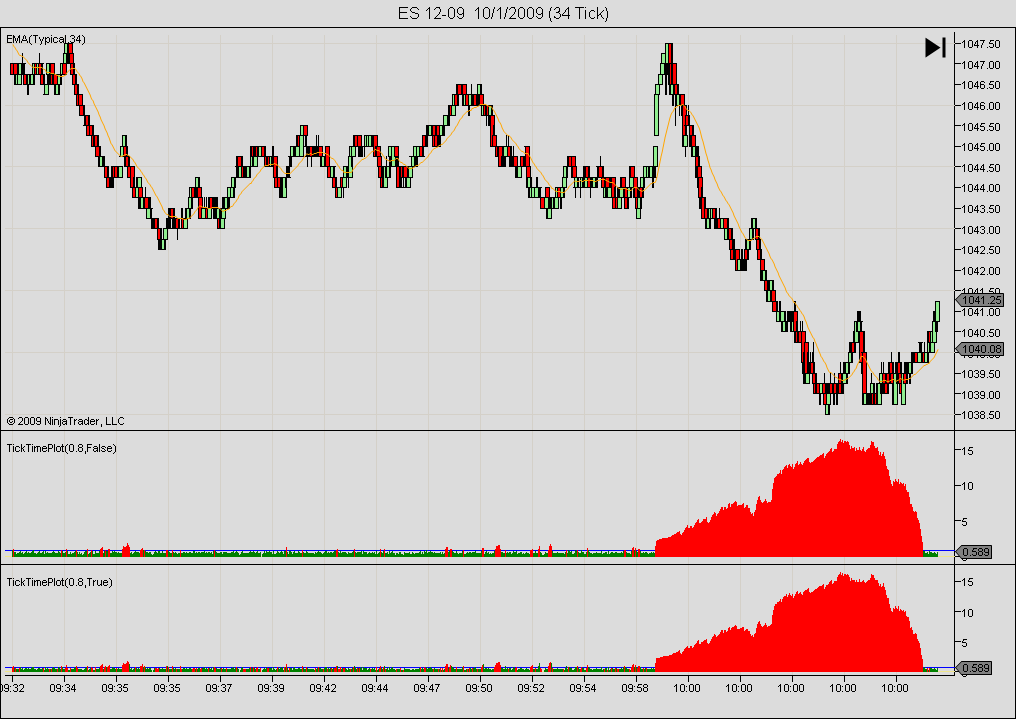Click the 0.589 marker in TickTimePlot(0.8,False) panel
Viewport: 1016px width, 719px height.
pos(975,552)
